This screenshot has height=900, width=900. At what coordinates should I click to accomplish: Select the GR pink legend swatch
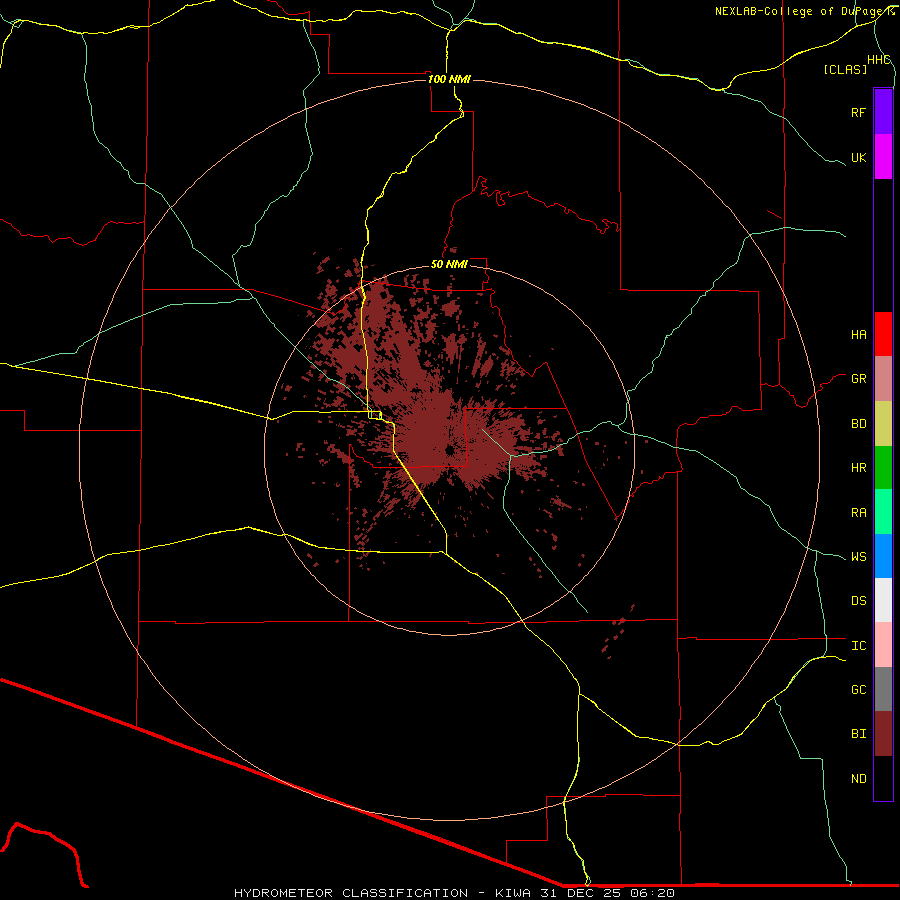883,379
